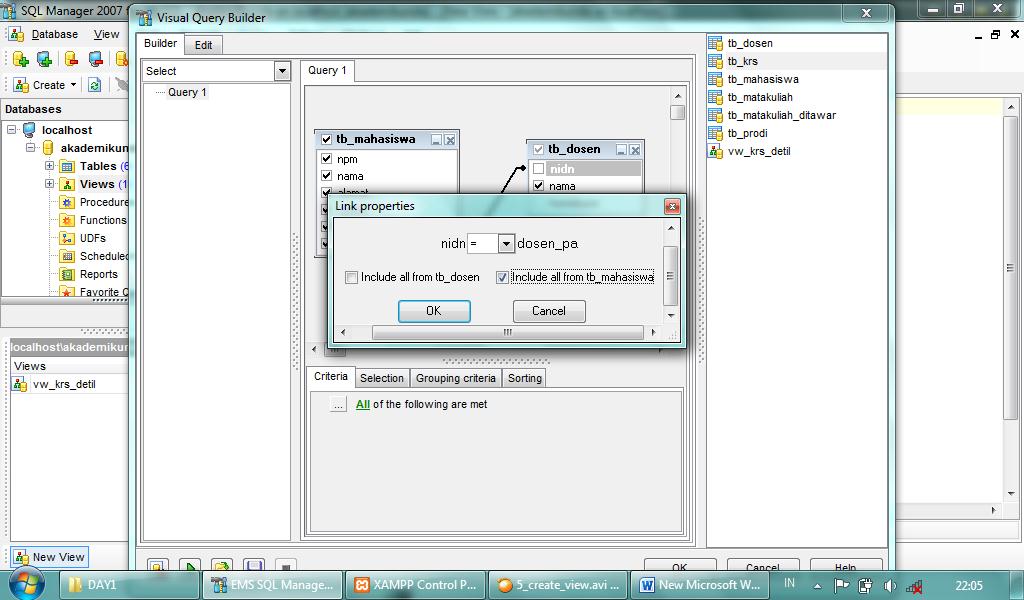Image resolution: width=1024 pixels, height=600 pixels.
Task: Click the ellipsis button in Criteria pane
Action: (x=338, y=405)
